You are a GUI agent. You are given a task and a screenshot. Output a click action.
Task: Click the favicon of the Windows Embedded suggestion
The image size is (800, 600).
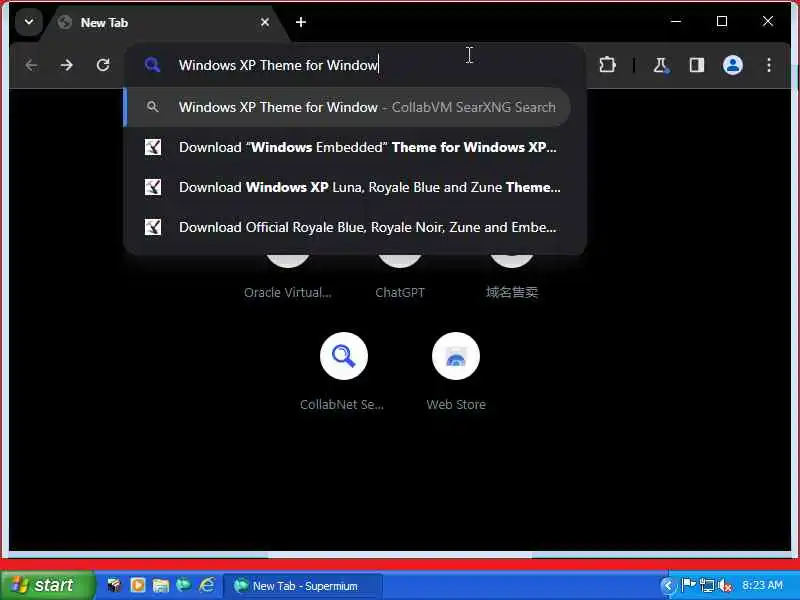(153, 147)
